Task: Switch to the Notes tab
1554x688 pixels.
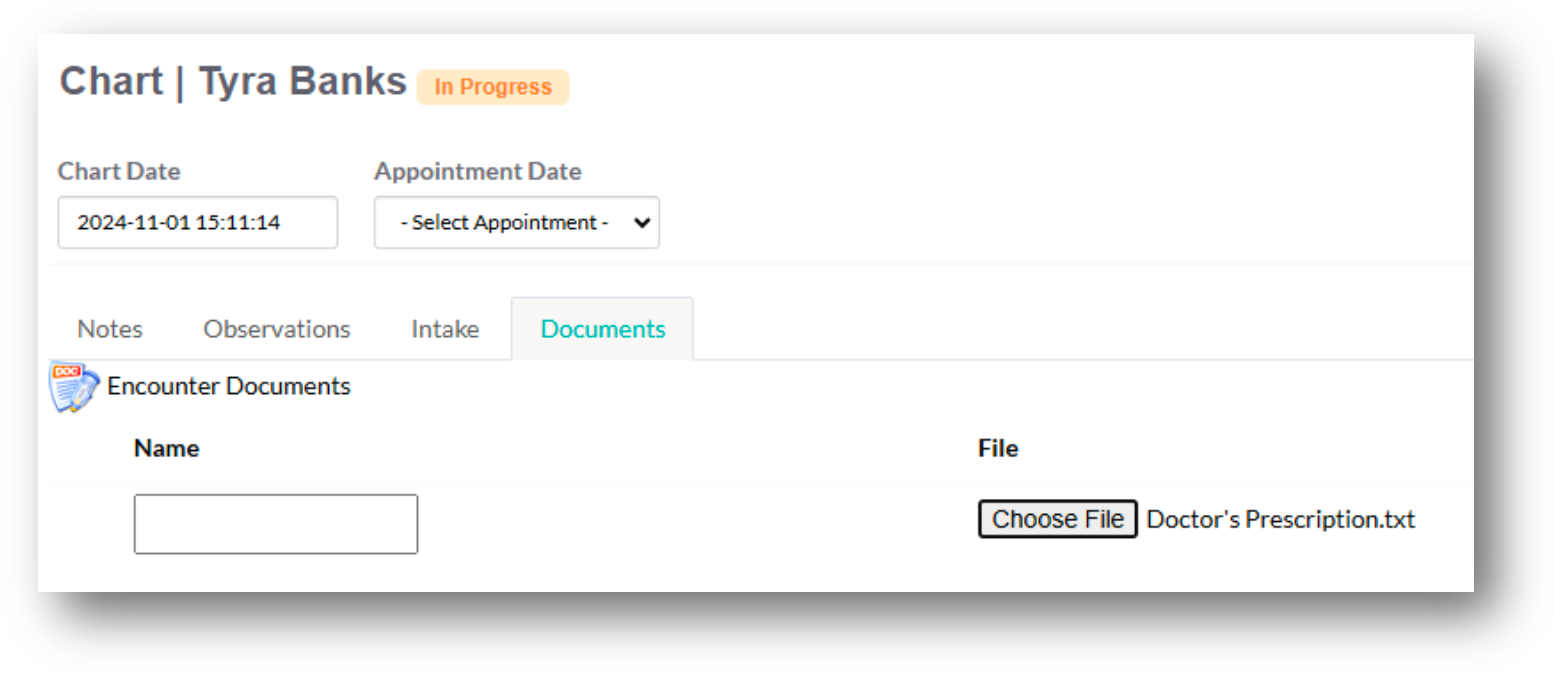Action: coord(110,329)
